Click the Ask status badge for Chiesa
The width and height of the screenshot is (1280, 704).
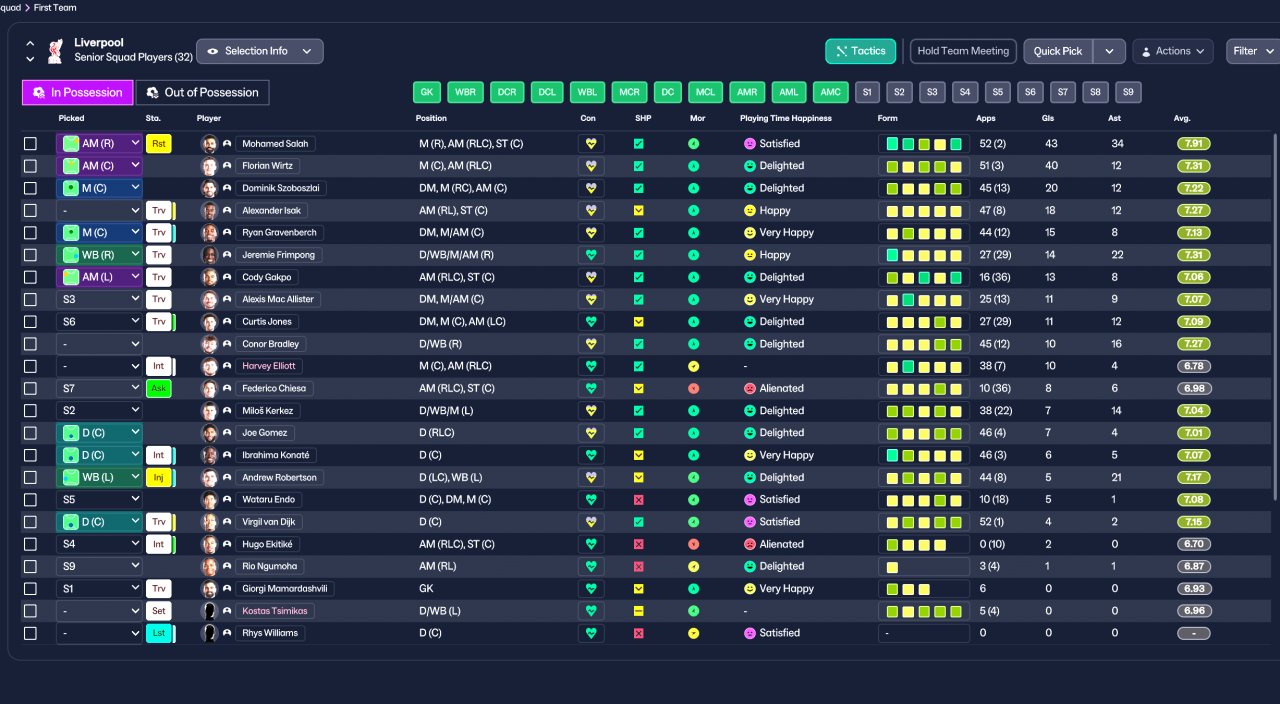pos(159,388)
